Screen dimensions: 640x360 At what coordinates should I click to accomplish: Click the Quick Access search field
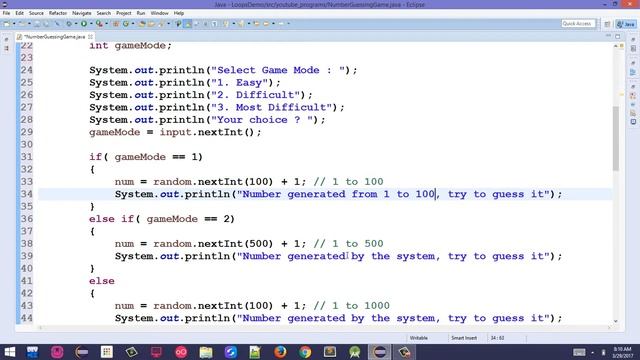578,24
